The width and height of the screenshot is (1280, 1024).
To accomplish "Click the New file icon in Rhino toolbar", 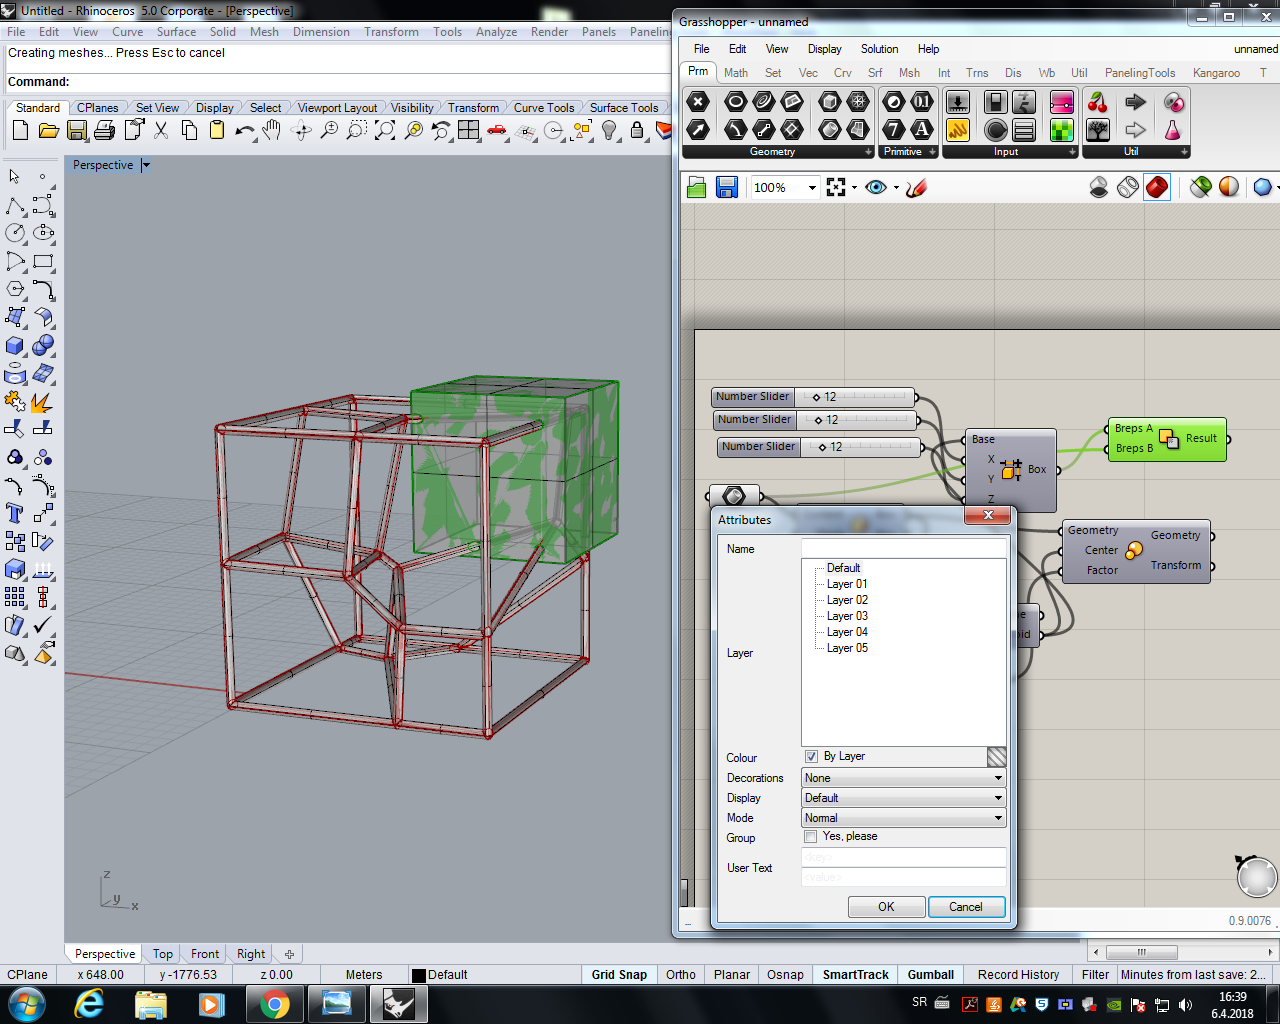I will coord(20,130).
